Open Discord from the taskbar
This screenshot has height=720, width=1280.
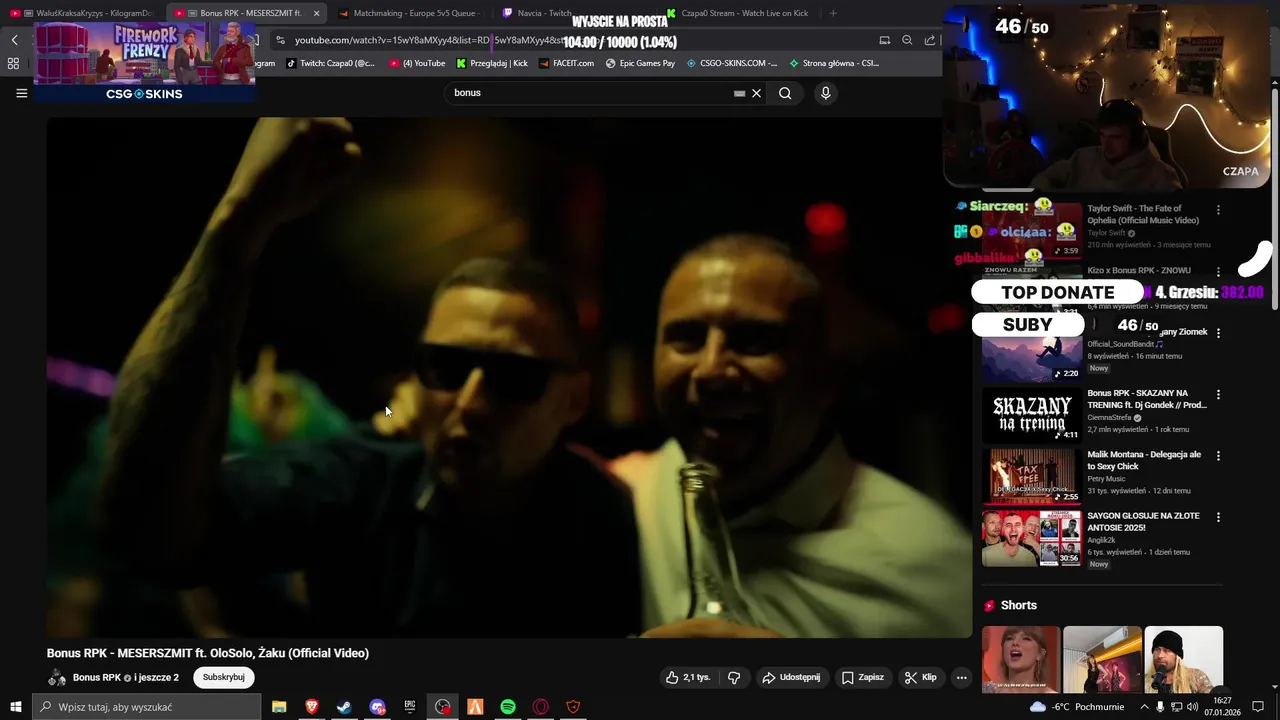tap(377, 707)
